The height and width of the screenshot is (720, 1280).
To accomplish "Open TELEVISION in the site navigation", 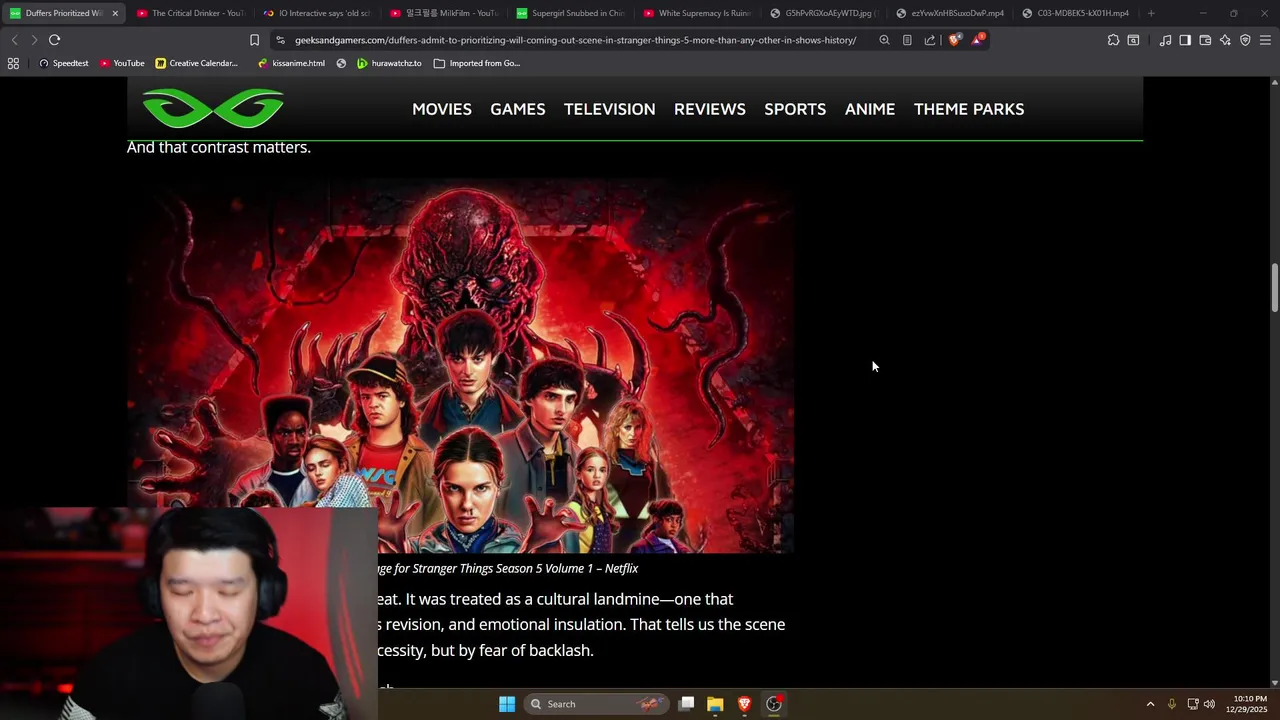I will click(x=610, y=109).
